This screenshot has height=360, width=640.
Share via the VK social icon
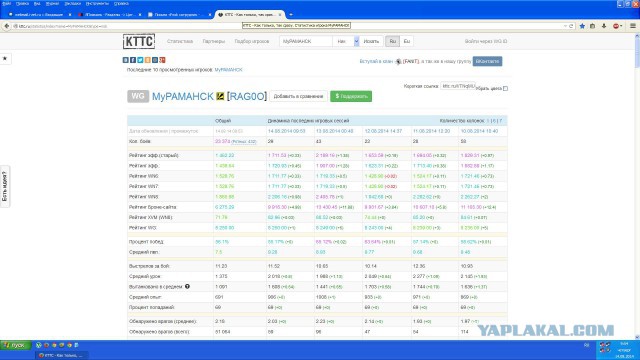pyautogui.click(x=125, y=60)
